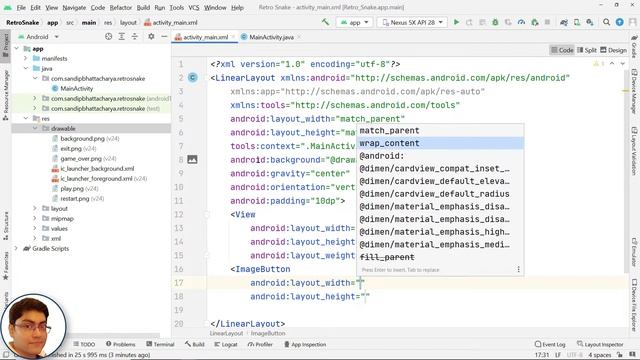Screen dimensions: 640x360
Task: Click the update notification icon in toolbar
Action: [620, 22]
